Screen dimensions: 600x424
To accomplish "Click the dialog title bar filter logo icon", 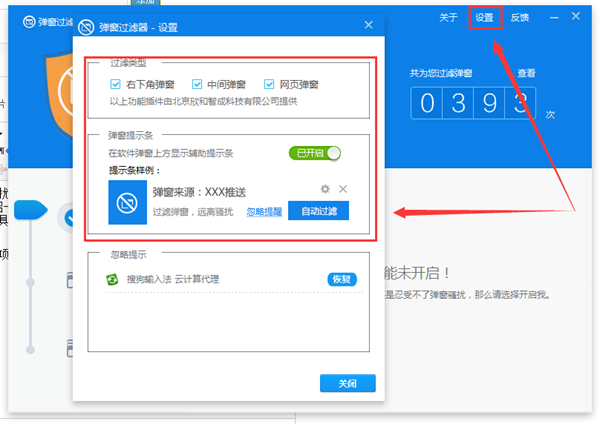I will coord(86,27).
